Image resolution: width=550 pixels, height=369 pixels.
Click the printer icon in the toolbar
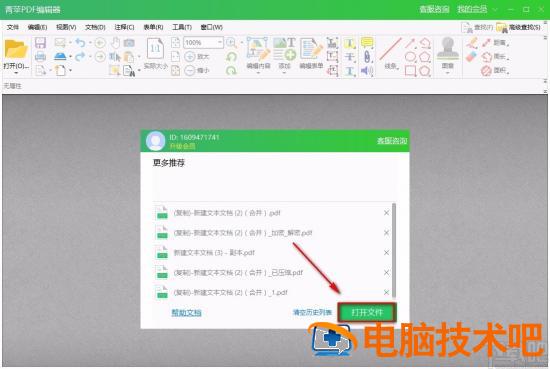click(40, 56)
